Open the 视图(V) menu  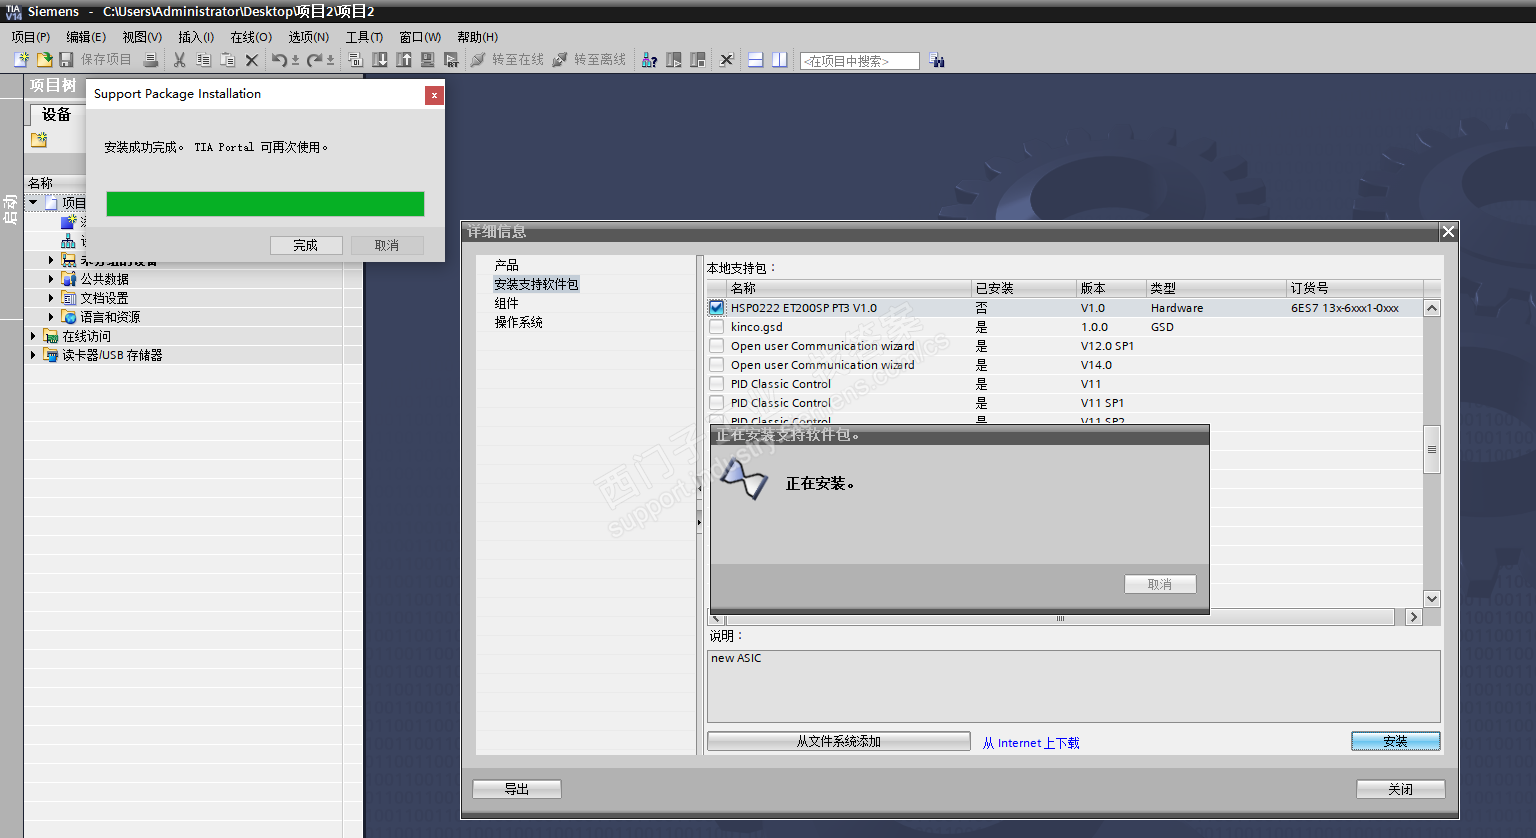(142, 37)
